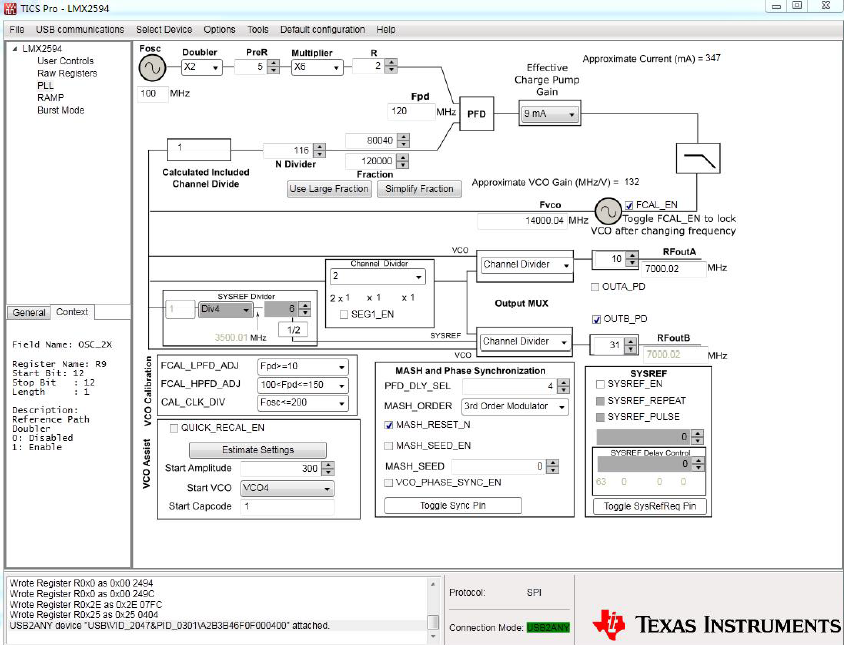The width and height of the screenshot is (844, 645).
Task: Click the Fosc 100 MHz input field
Action: click(x=153, y=94)
